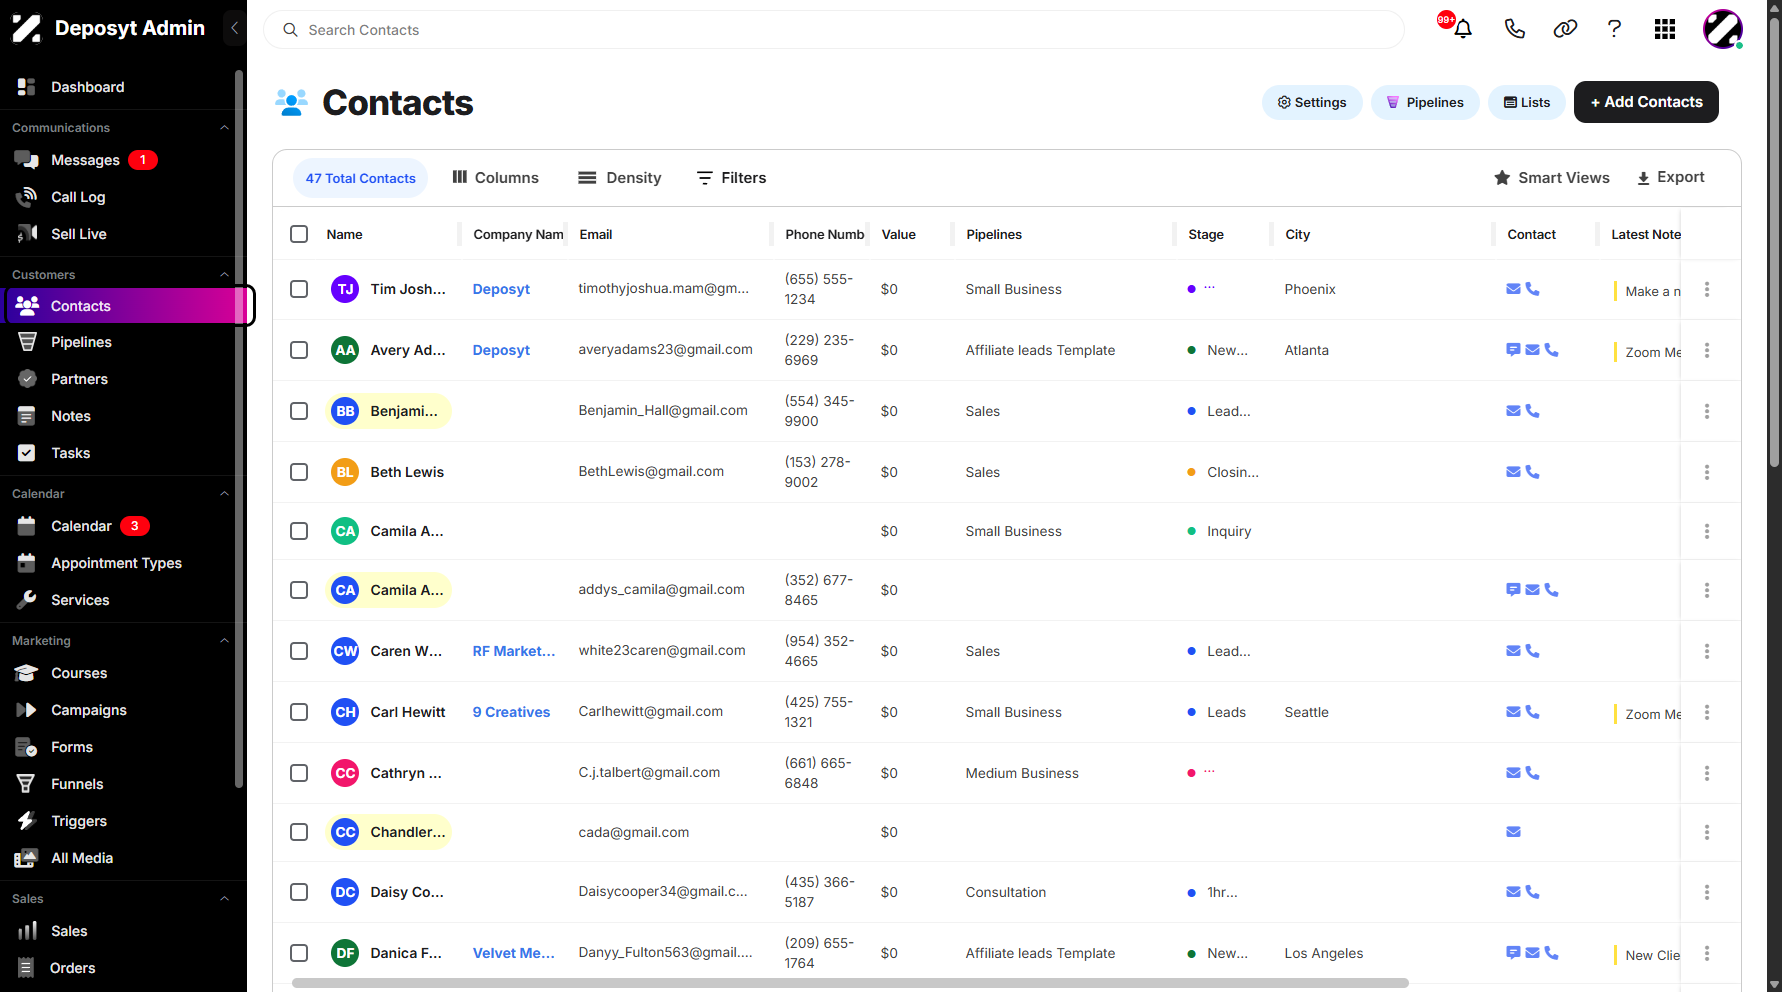
Task: Select Avery Ad's row checkbox
Action: tap(299, 350)
